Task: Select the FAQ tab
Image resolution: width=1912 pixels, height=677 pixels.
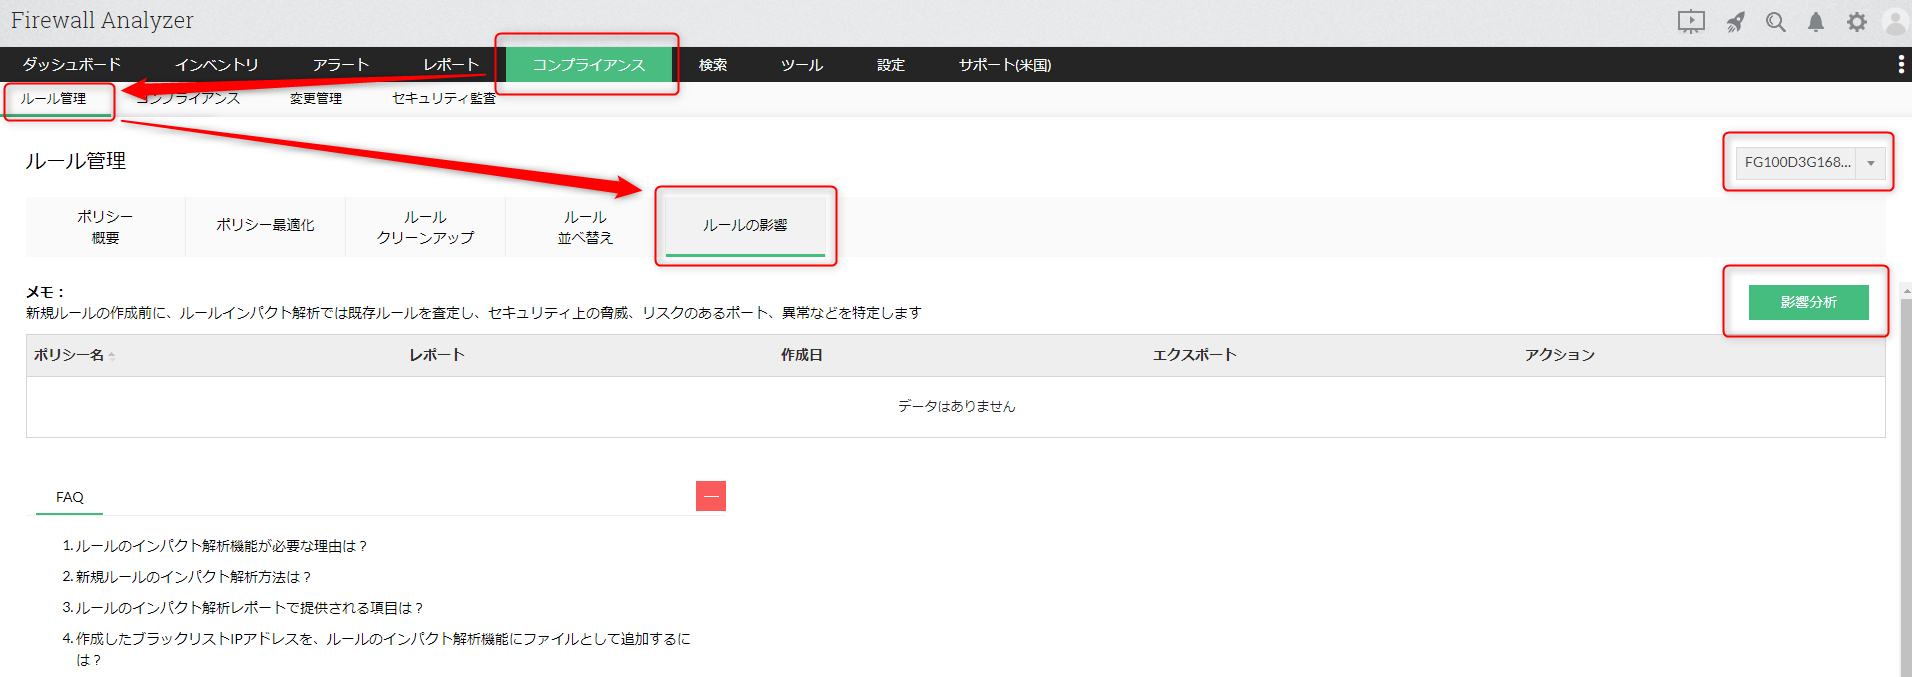Action: (x=70, y=497)
